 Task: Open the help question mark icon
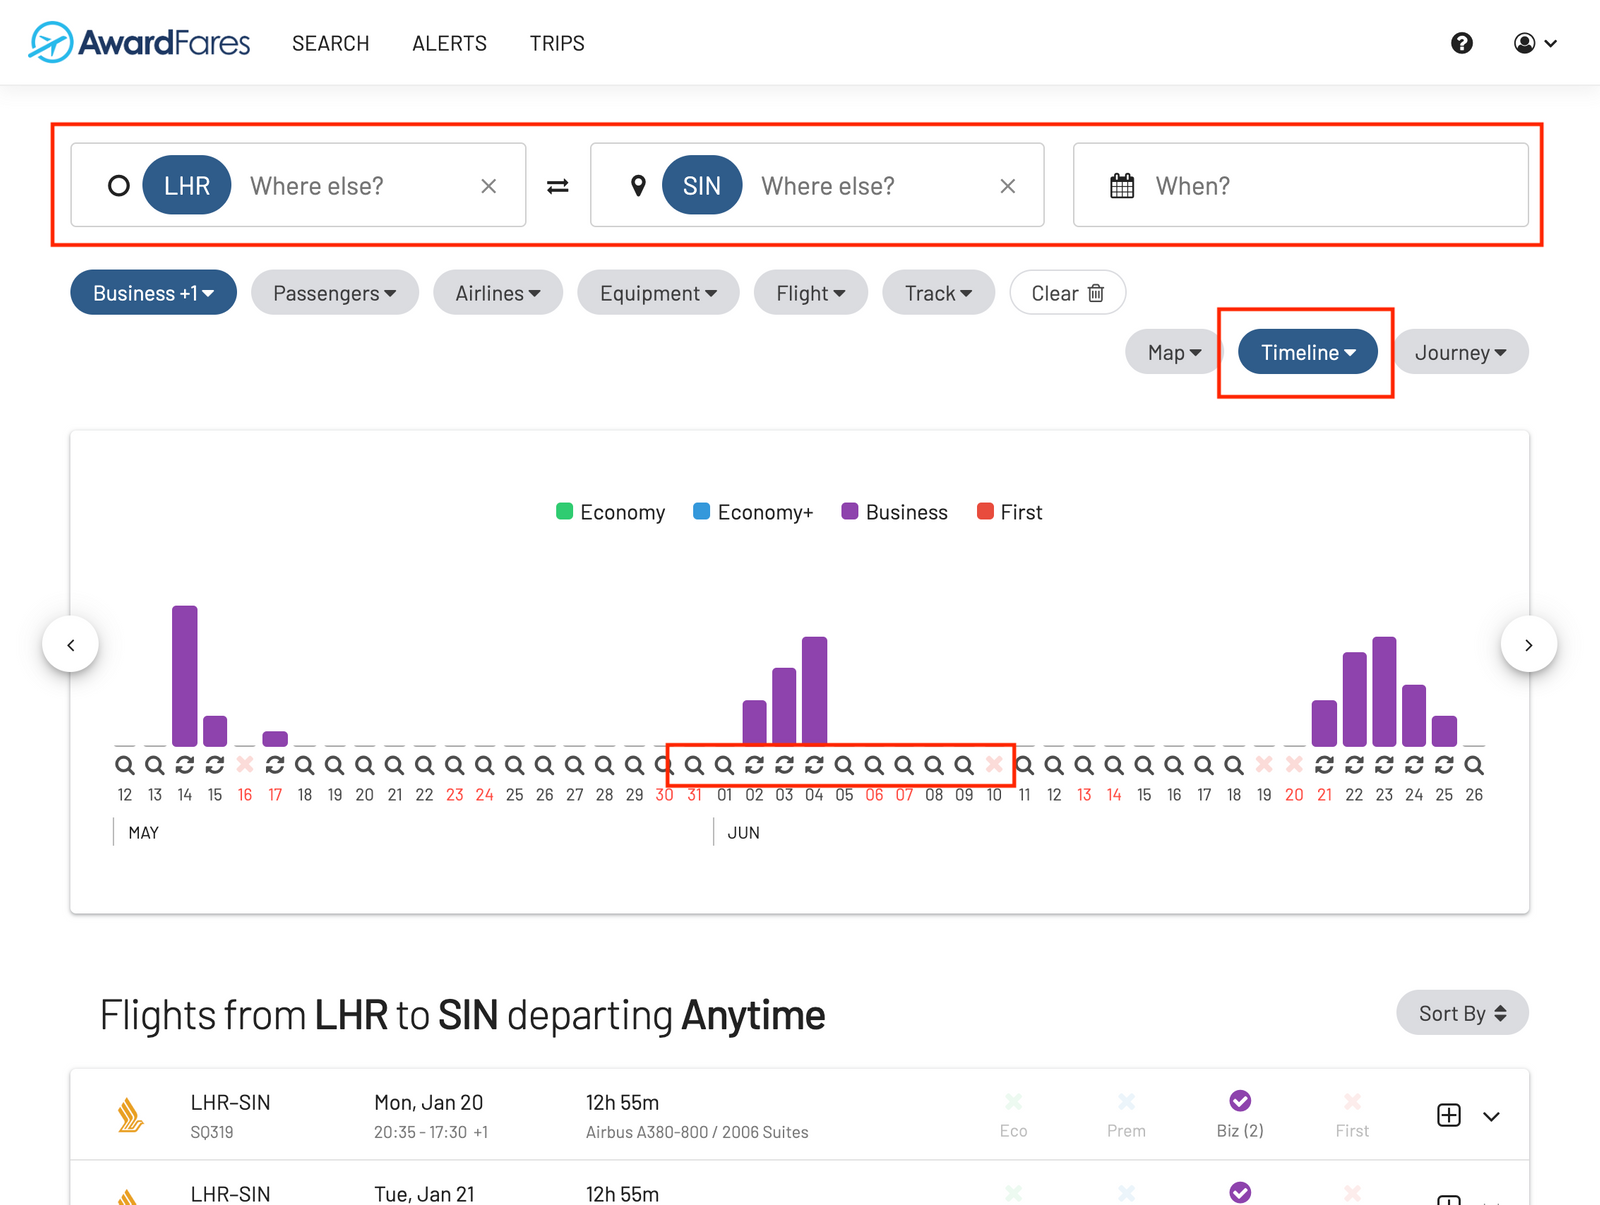point(1462,43)
